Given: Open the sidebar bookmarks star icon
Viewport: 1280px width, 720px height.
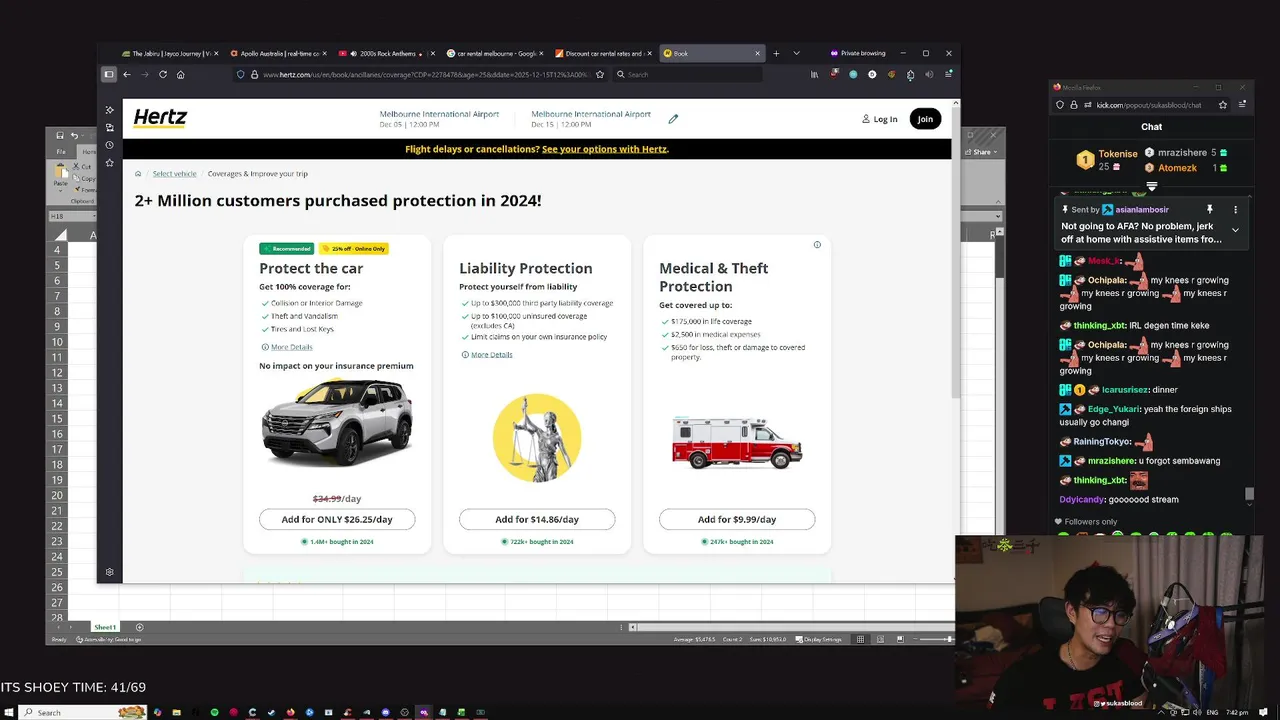Looking at the screenshot, I should coord(109,162).
